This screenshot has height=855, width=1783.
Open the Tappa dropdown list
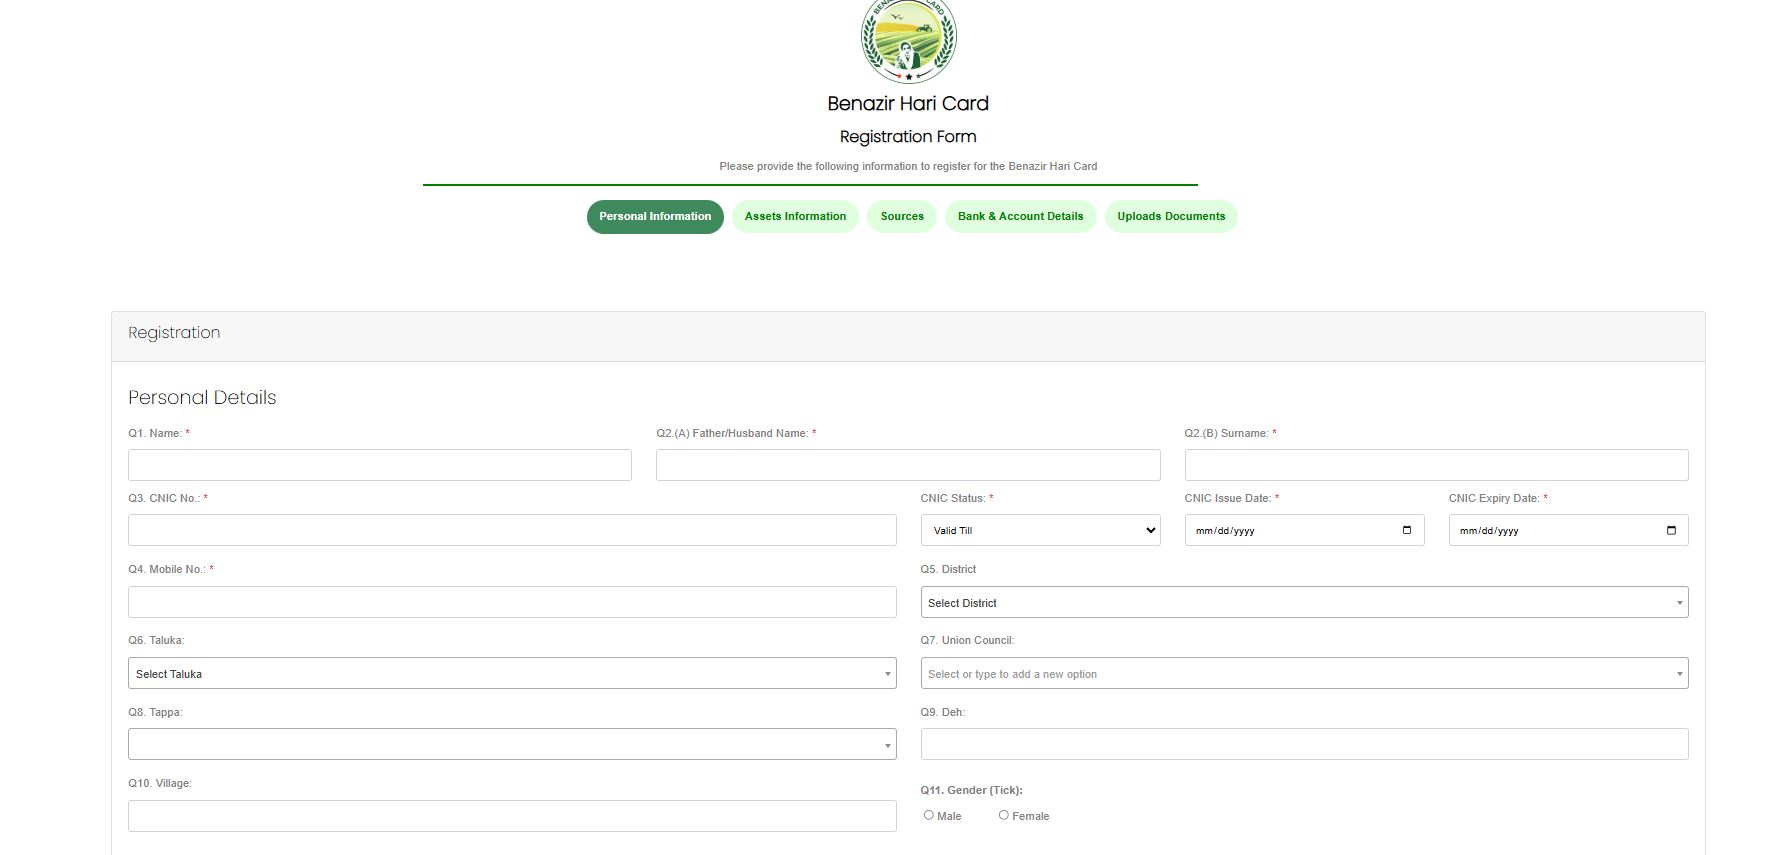[511, 744]
